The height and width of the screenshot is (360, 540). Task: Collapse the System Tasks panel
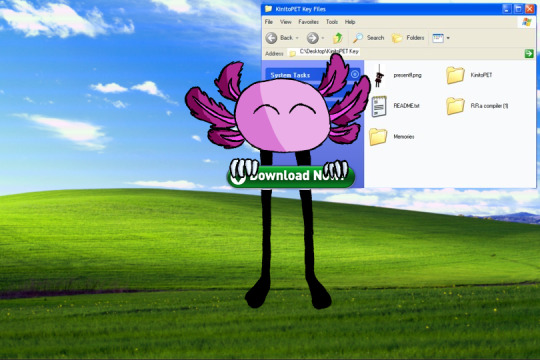[x=355, y=74]
